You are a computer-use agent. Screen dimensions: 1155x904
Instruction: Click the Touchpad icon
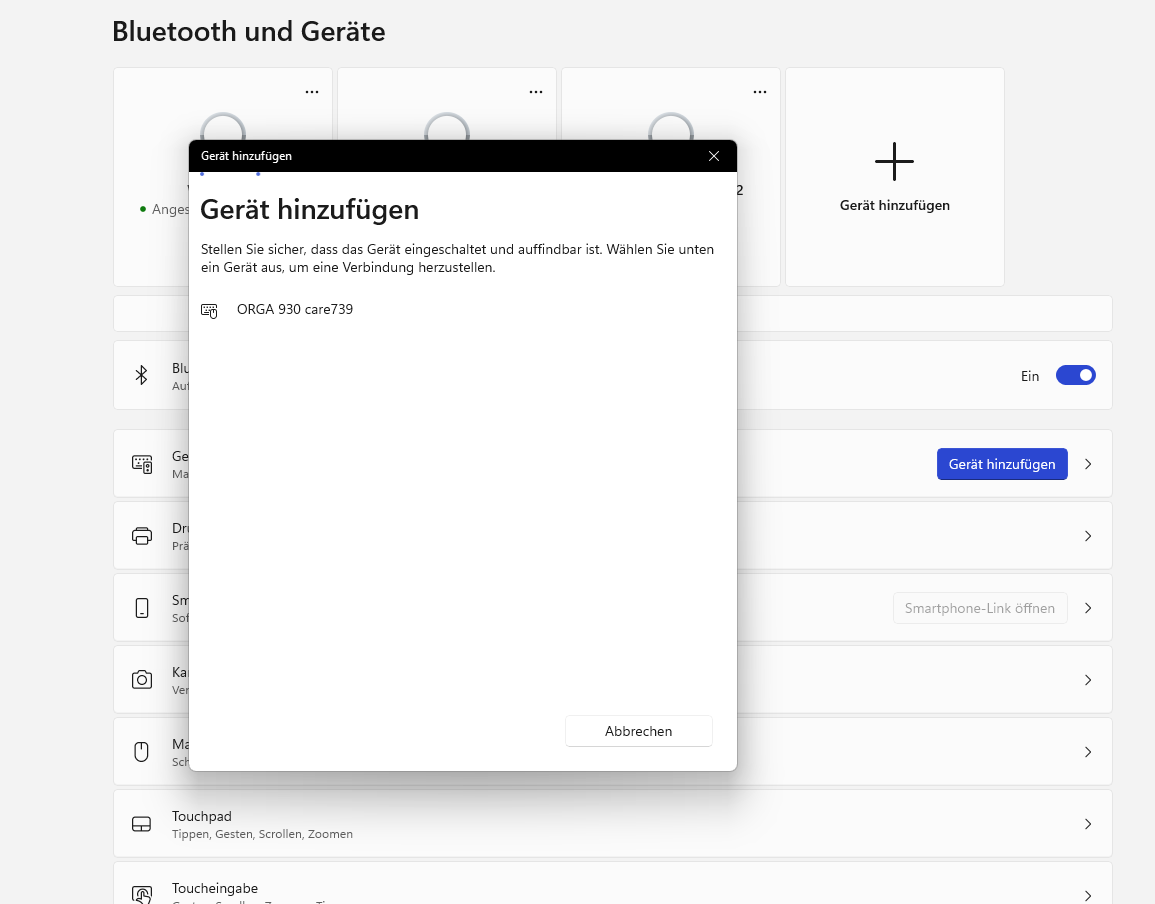[141, 824]
